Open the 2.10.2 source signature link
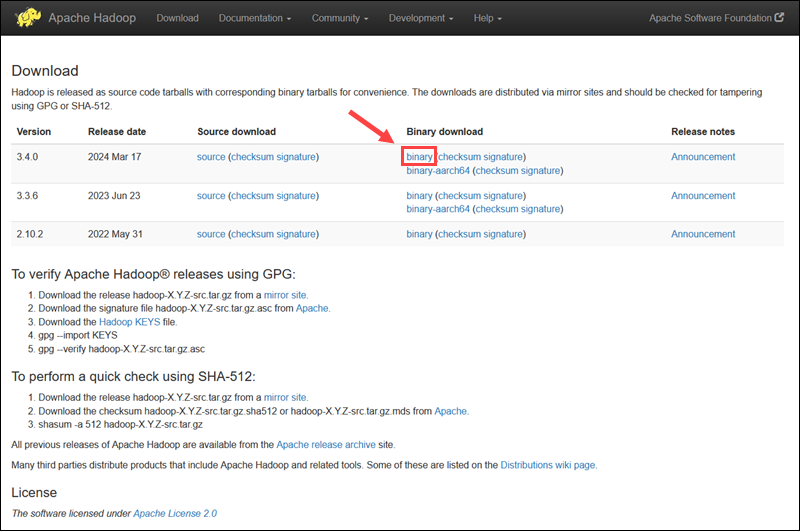 (295, 234)
